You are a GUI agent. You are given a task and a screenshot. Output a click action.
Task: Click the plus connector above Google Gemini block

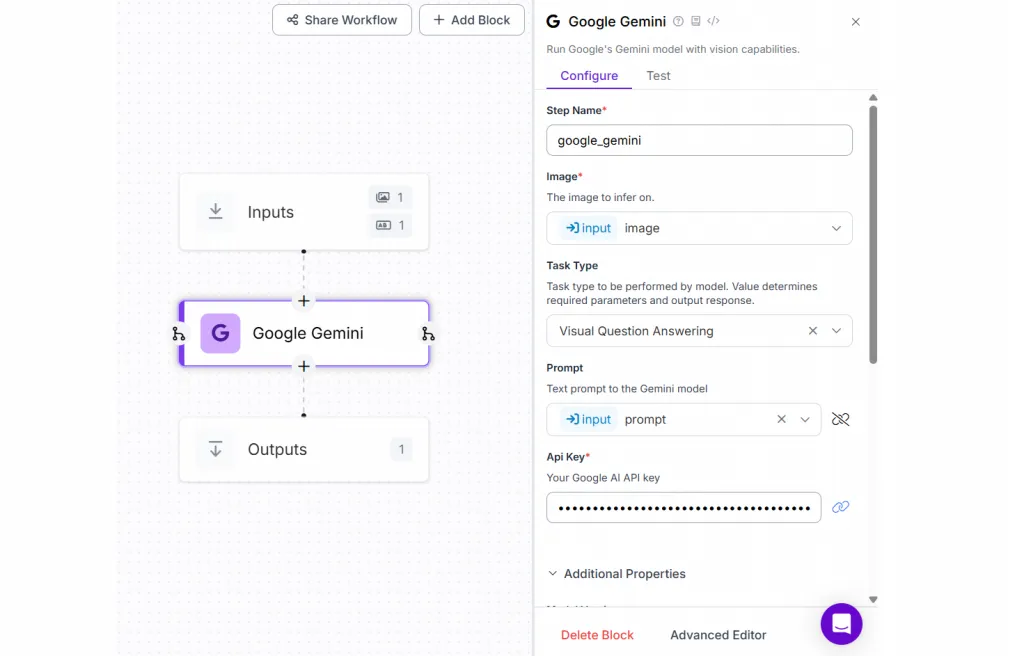(304, 301)
